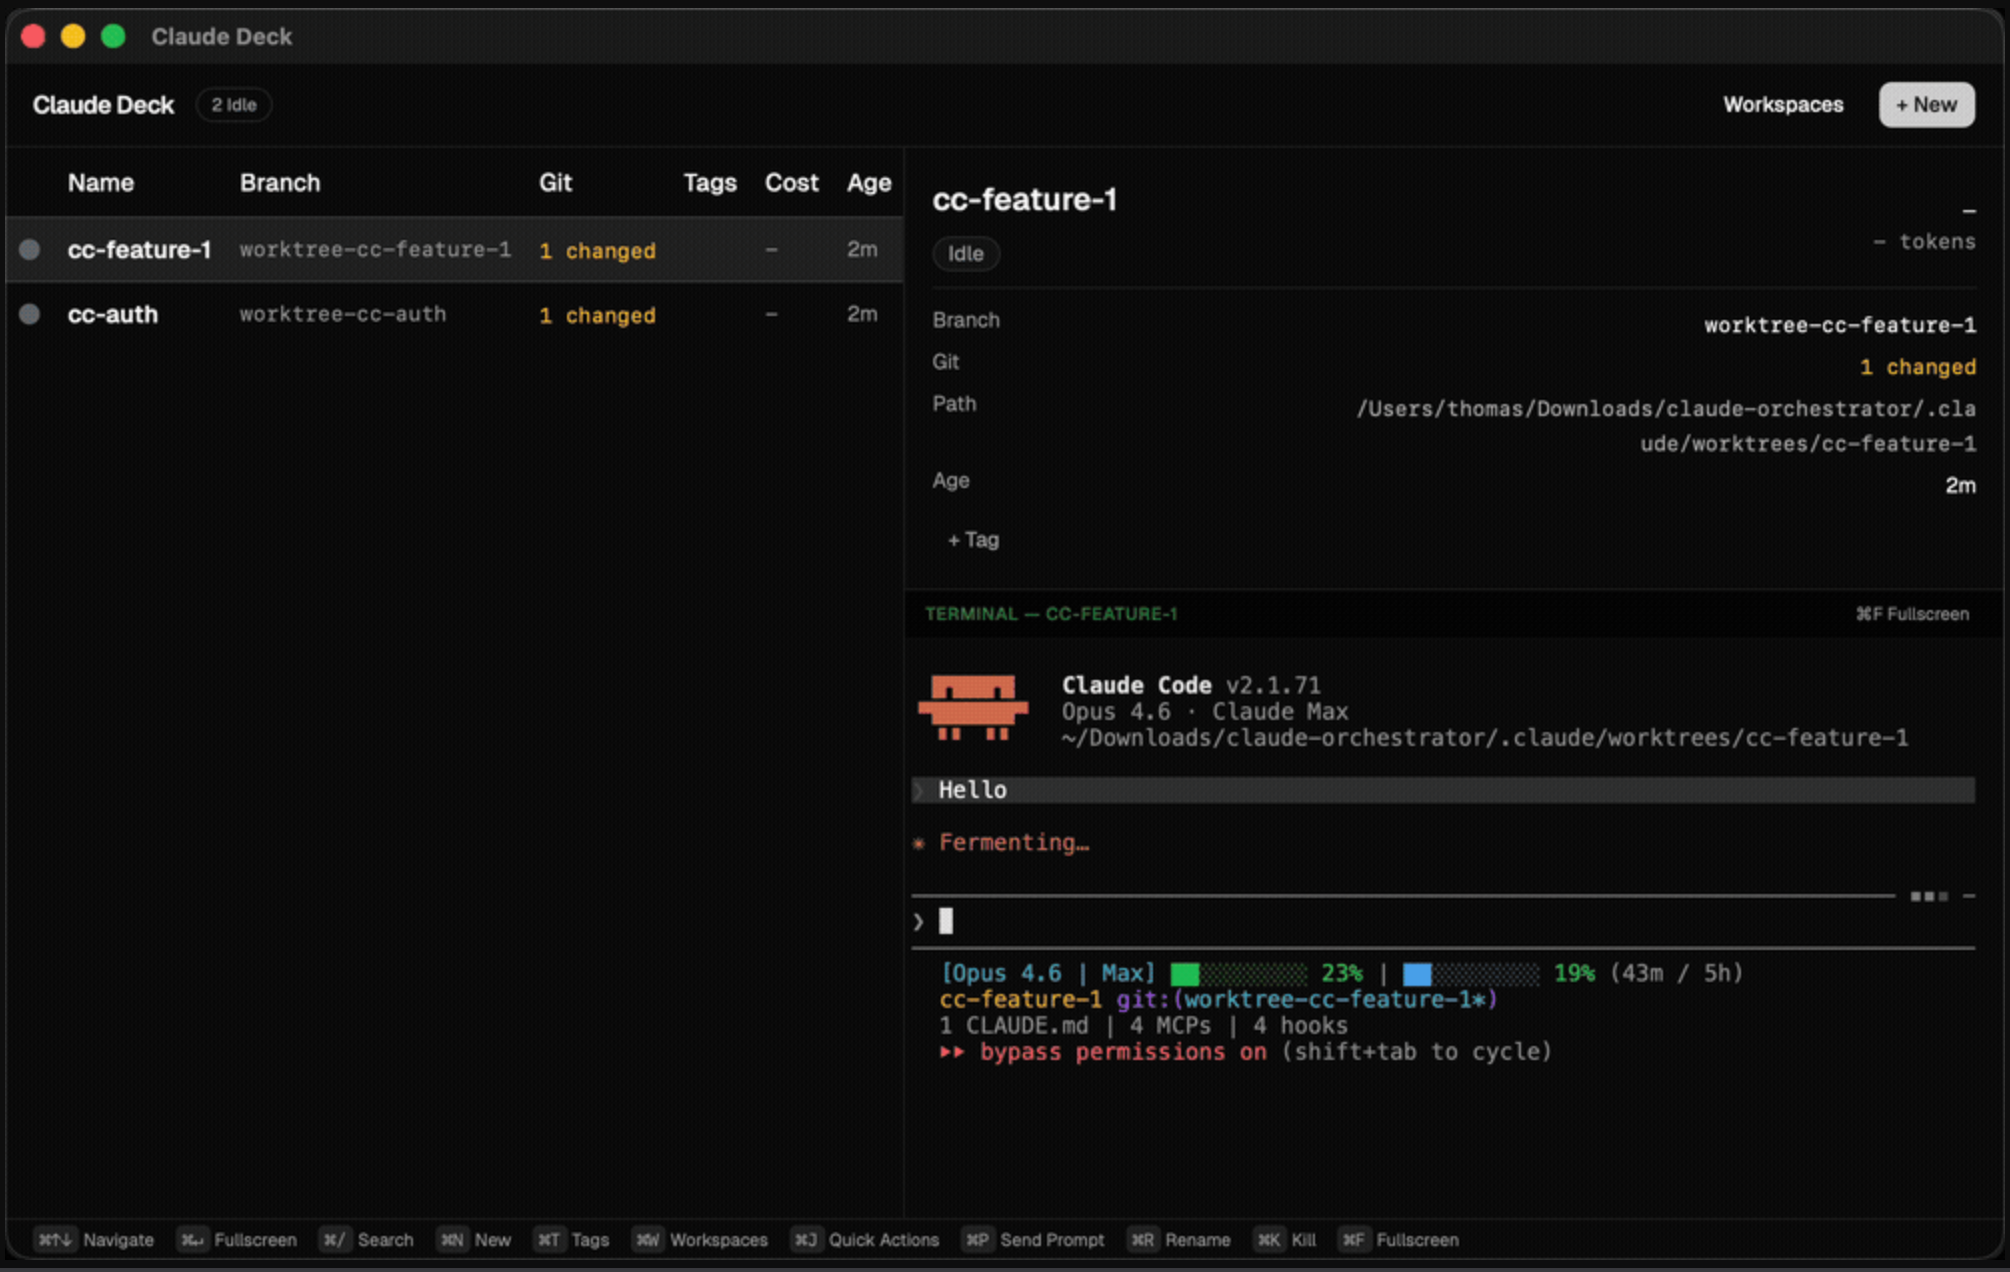Create a session with + New button
This screenshot has height=1272, width=2010.
(1925, 105)
